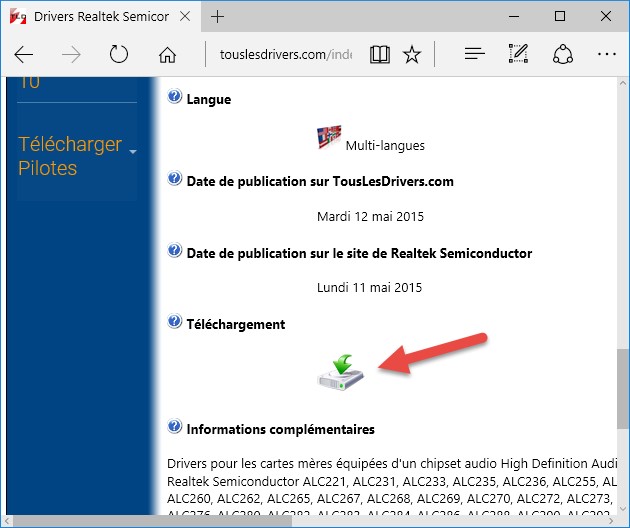The image size is (630, 528).
Task: Open the Share panel
Action: (562, 55)
